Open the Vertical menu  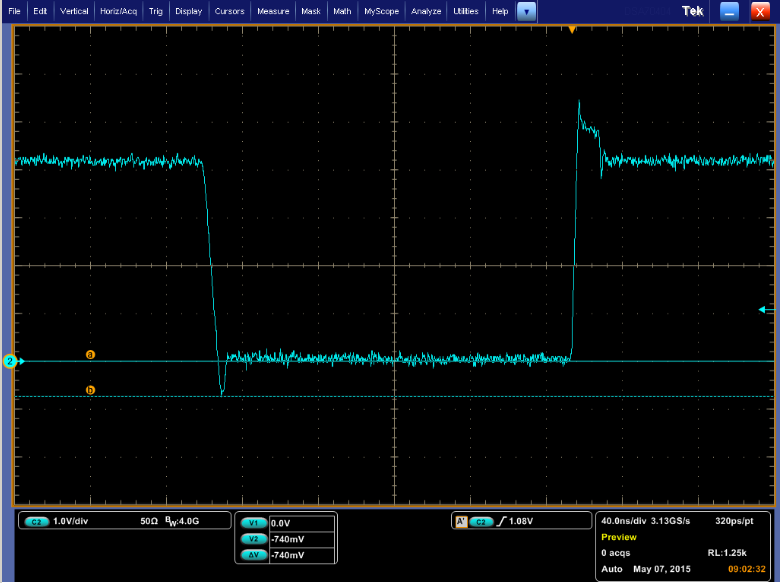coord(74,11)
